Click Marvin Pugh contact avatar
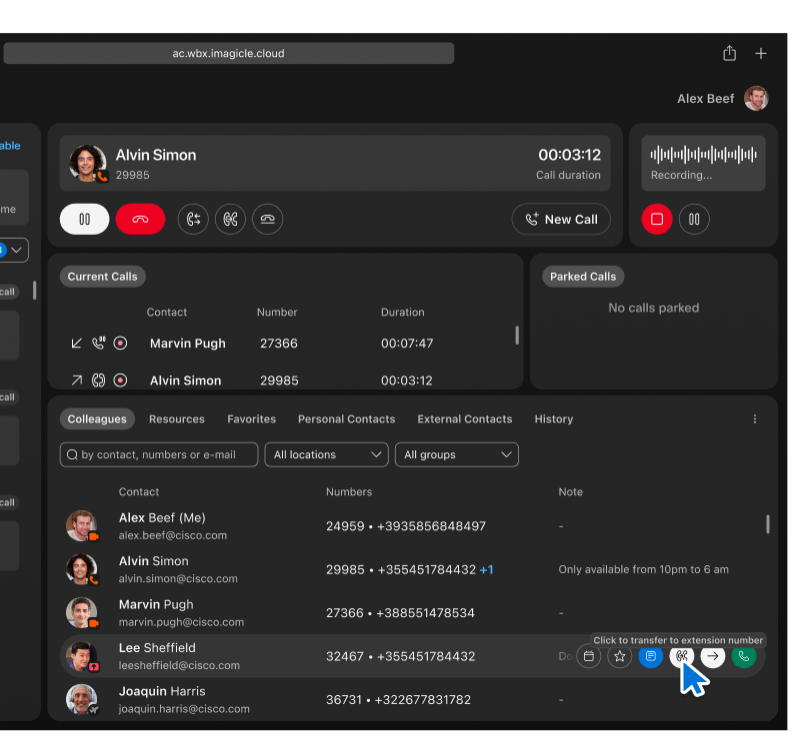 [81, 613]
